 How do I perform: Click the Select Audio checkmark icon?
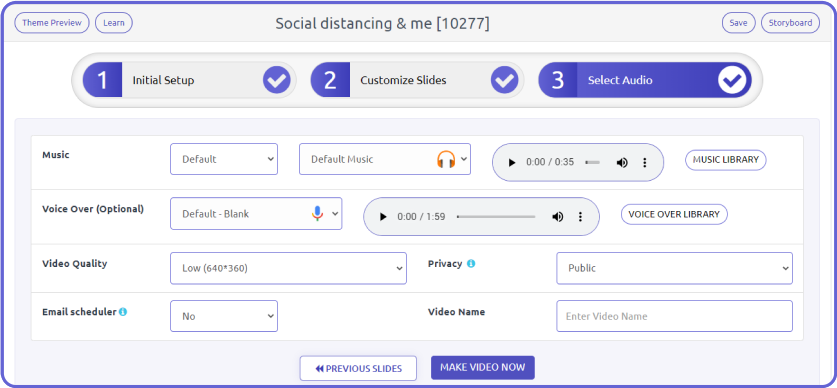[x=732, y=80]
